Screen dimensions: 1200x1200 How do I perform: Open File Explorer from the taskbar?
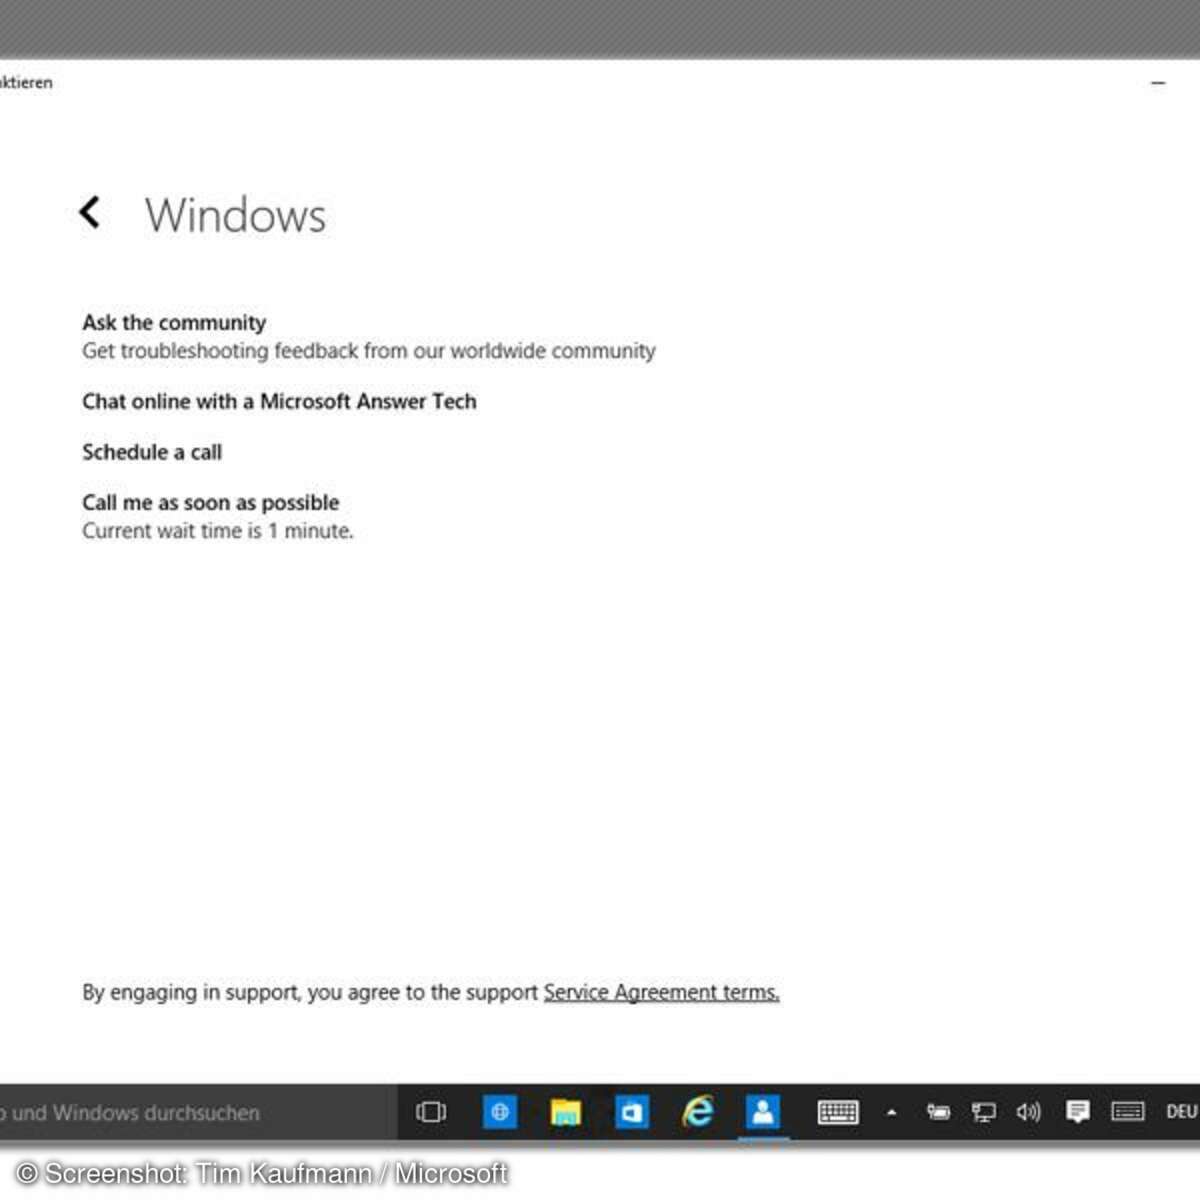[565, 1112]
